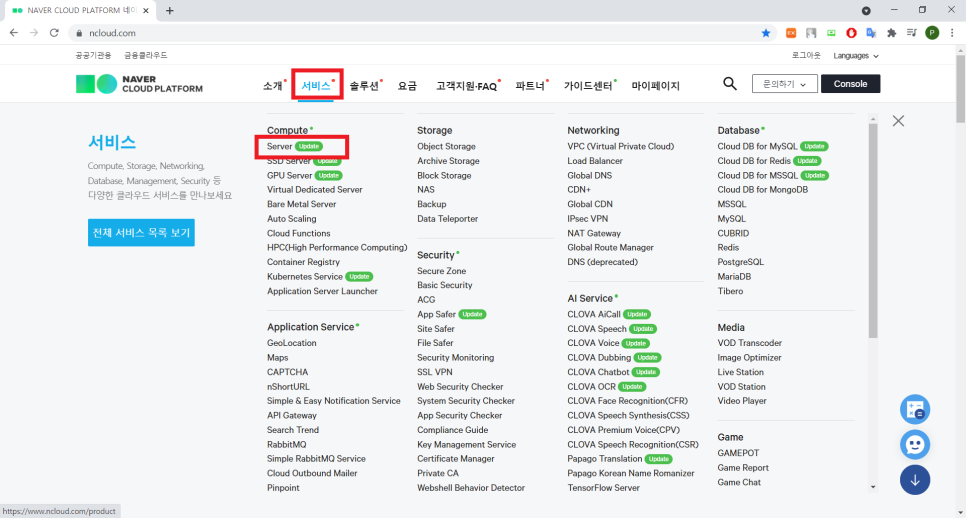Click the down arrow floating button
The image size is (966, 518).
915,480
